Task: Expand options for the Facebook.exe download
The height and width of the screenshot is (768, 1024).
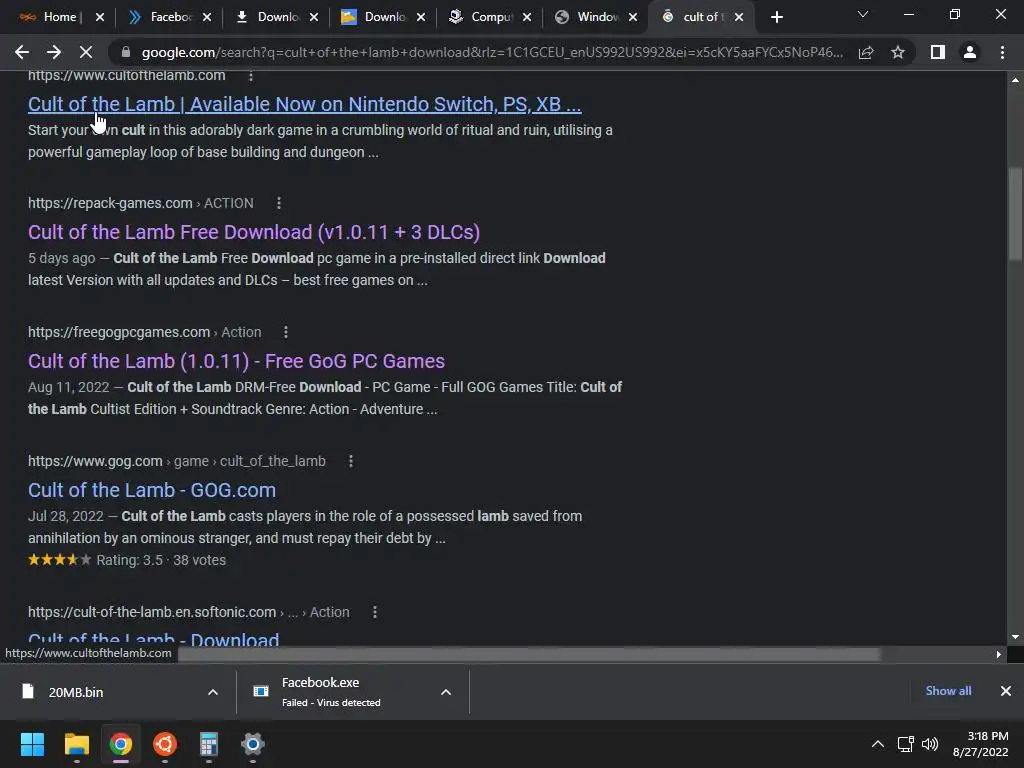Action: (x=446, y=692)
